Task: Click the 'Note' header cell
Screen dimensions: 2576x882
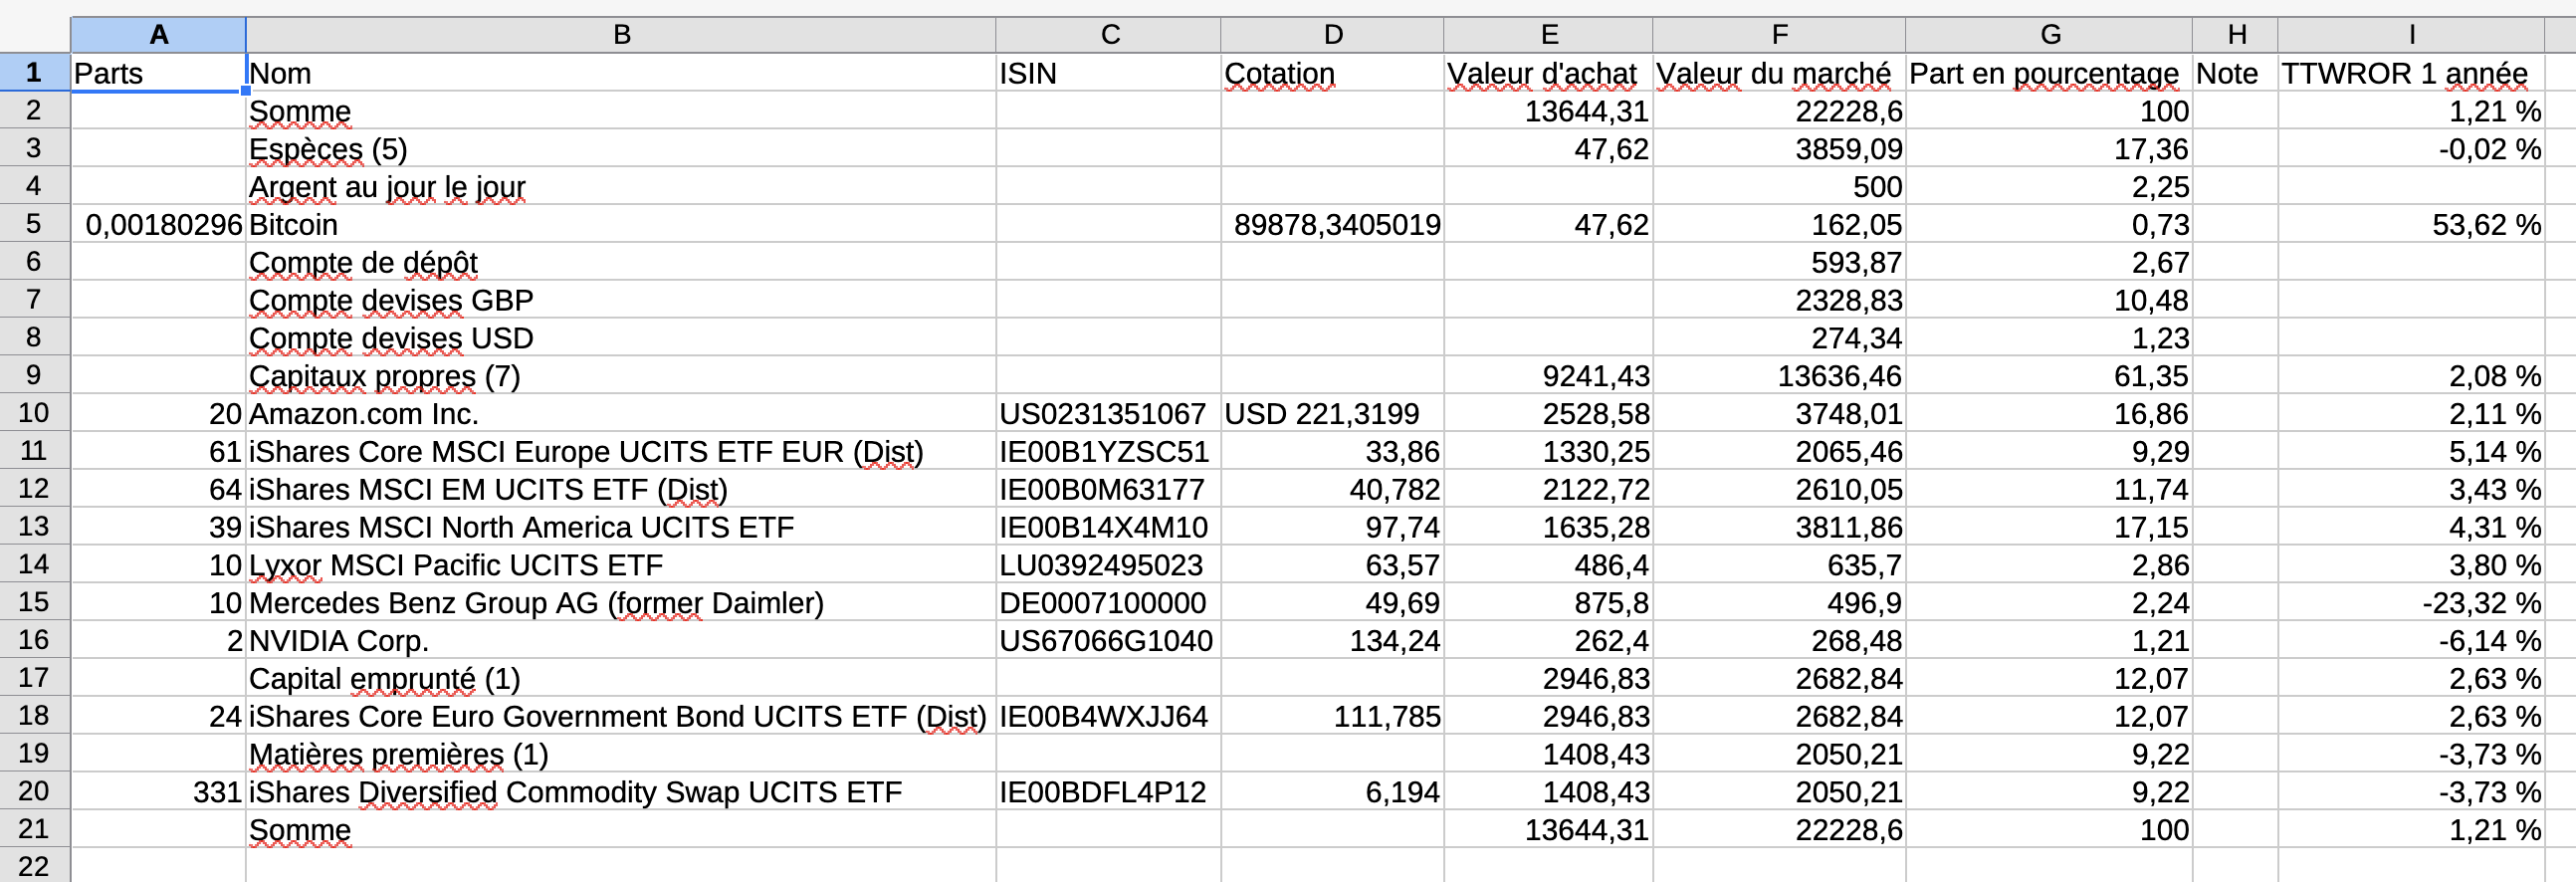Action: pyautogui.click(x=2236, y=73)
